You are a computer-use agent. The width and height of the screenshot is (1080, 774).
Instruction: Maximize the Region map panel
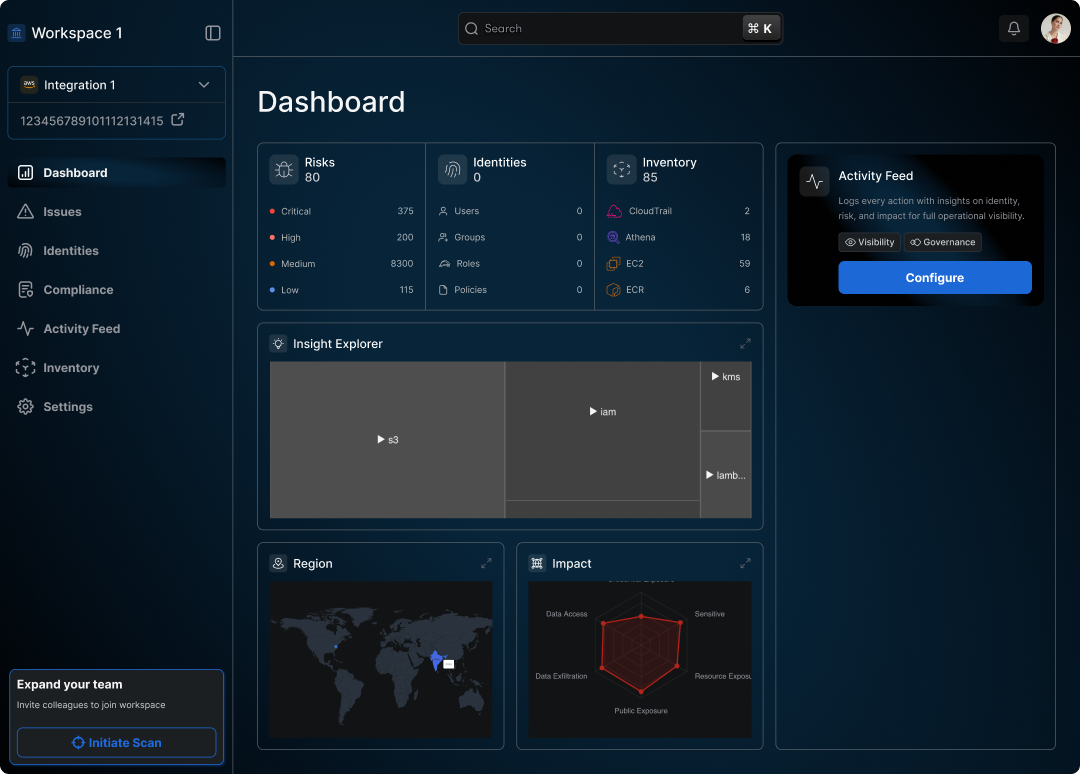click(x=486, y=563)
